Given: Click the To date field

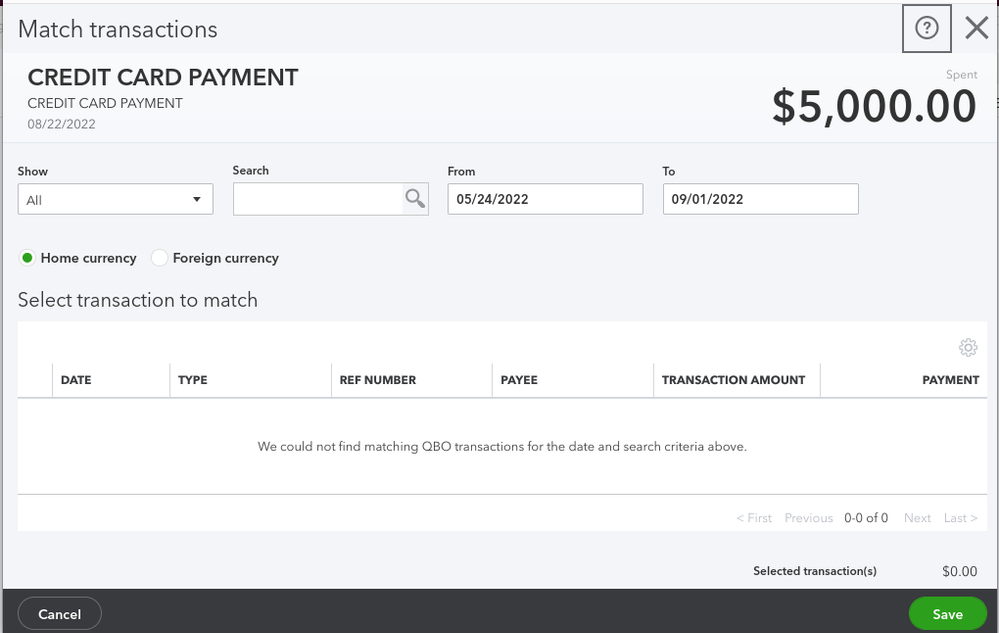Looking at the screenshot, I should pos(760,199).
